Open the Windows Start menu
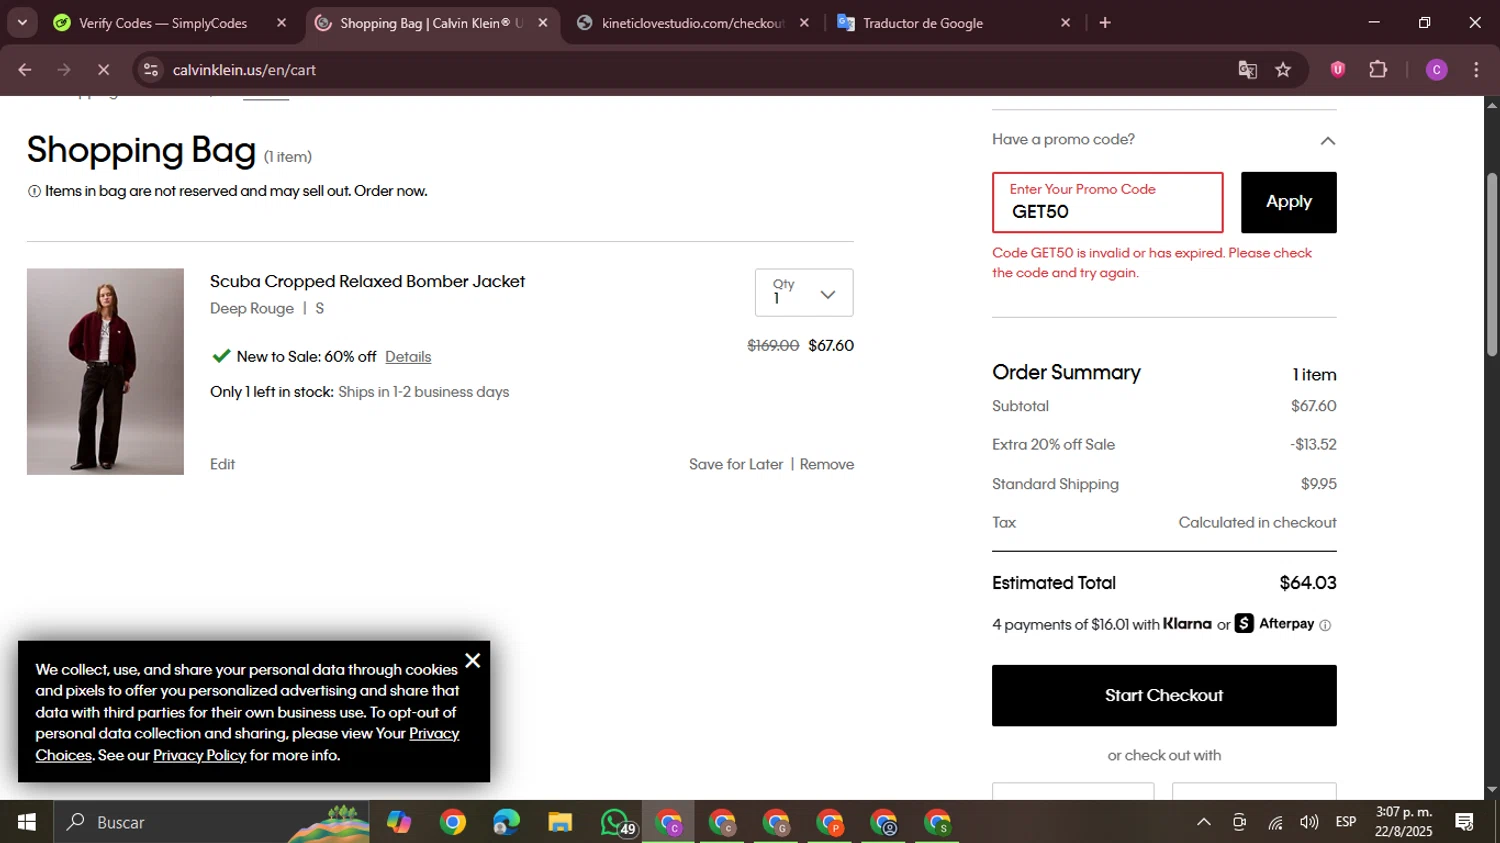Image resolution: width=1500 pixels, height=843 pixels. (x=27, y=822)
